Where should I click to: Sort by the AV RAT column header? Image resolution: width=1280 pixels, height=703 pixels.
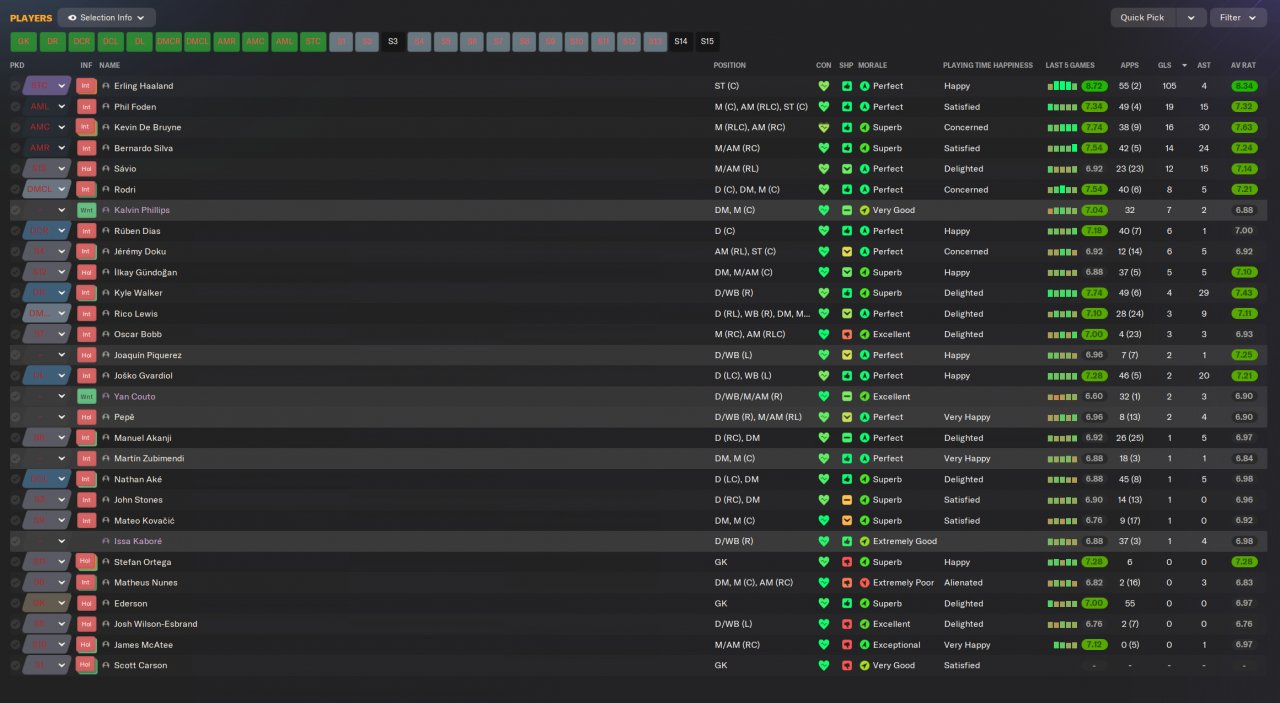pyautogui.click(x=1244, y=65)
